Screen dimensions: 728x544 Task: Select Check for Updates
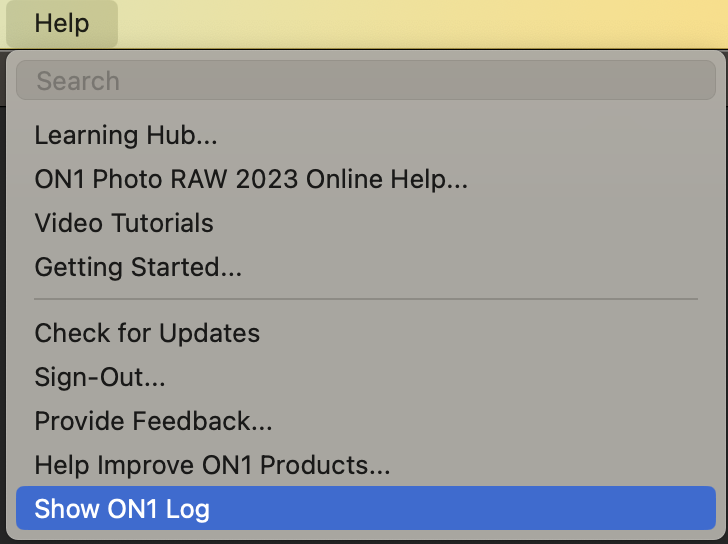click(x=147, y=333)
